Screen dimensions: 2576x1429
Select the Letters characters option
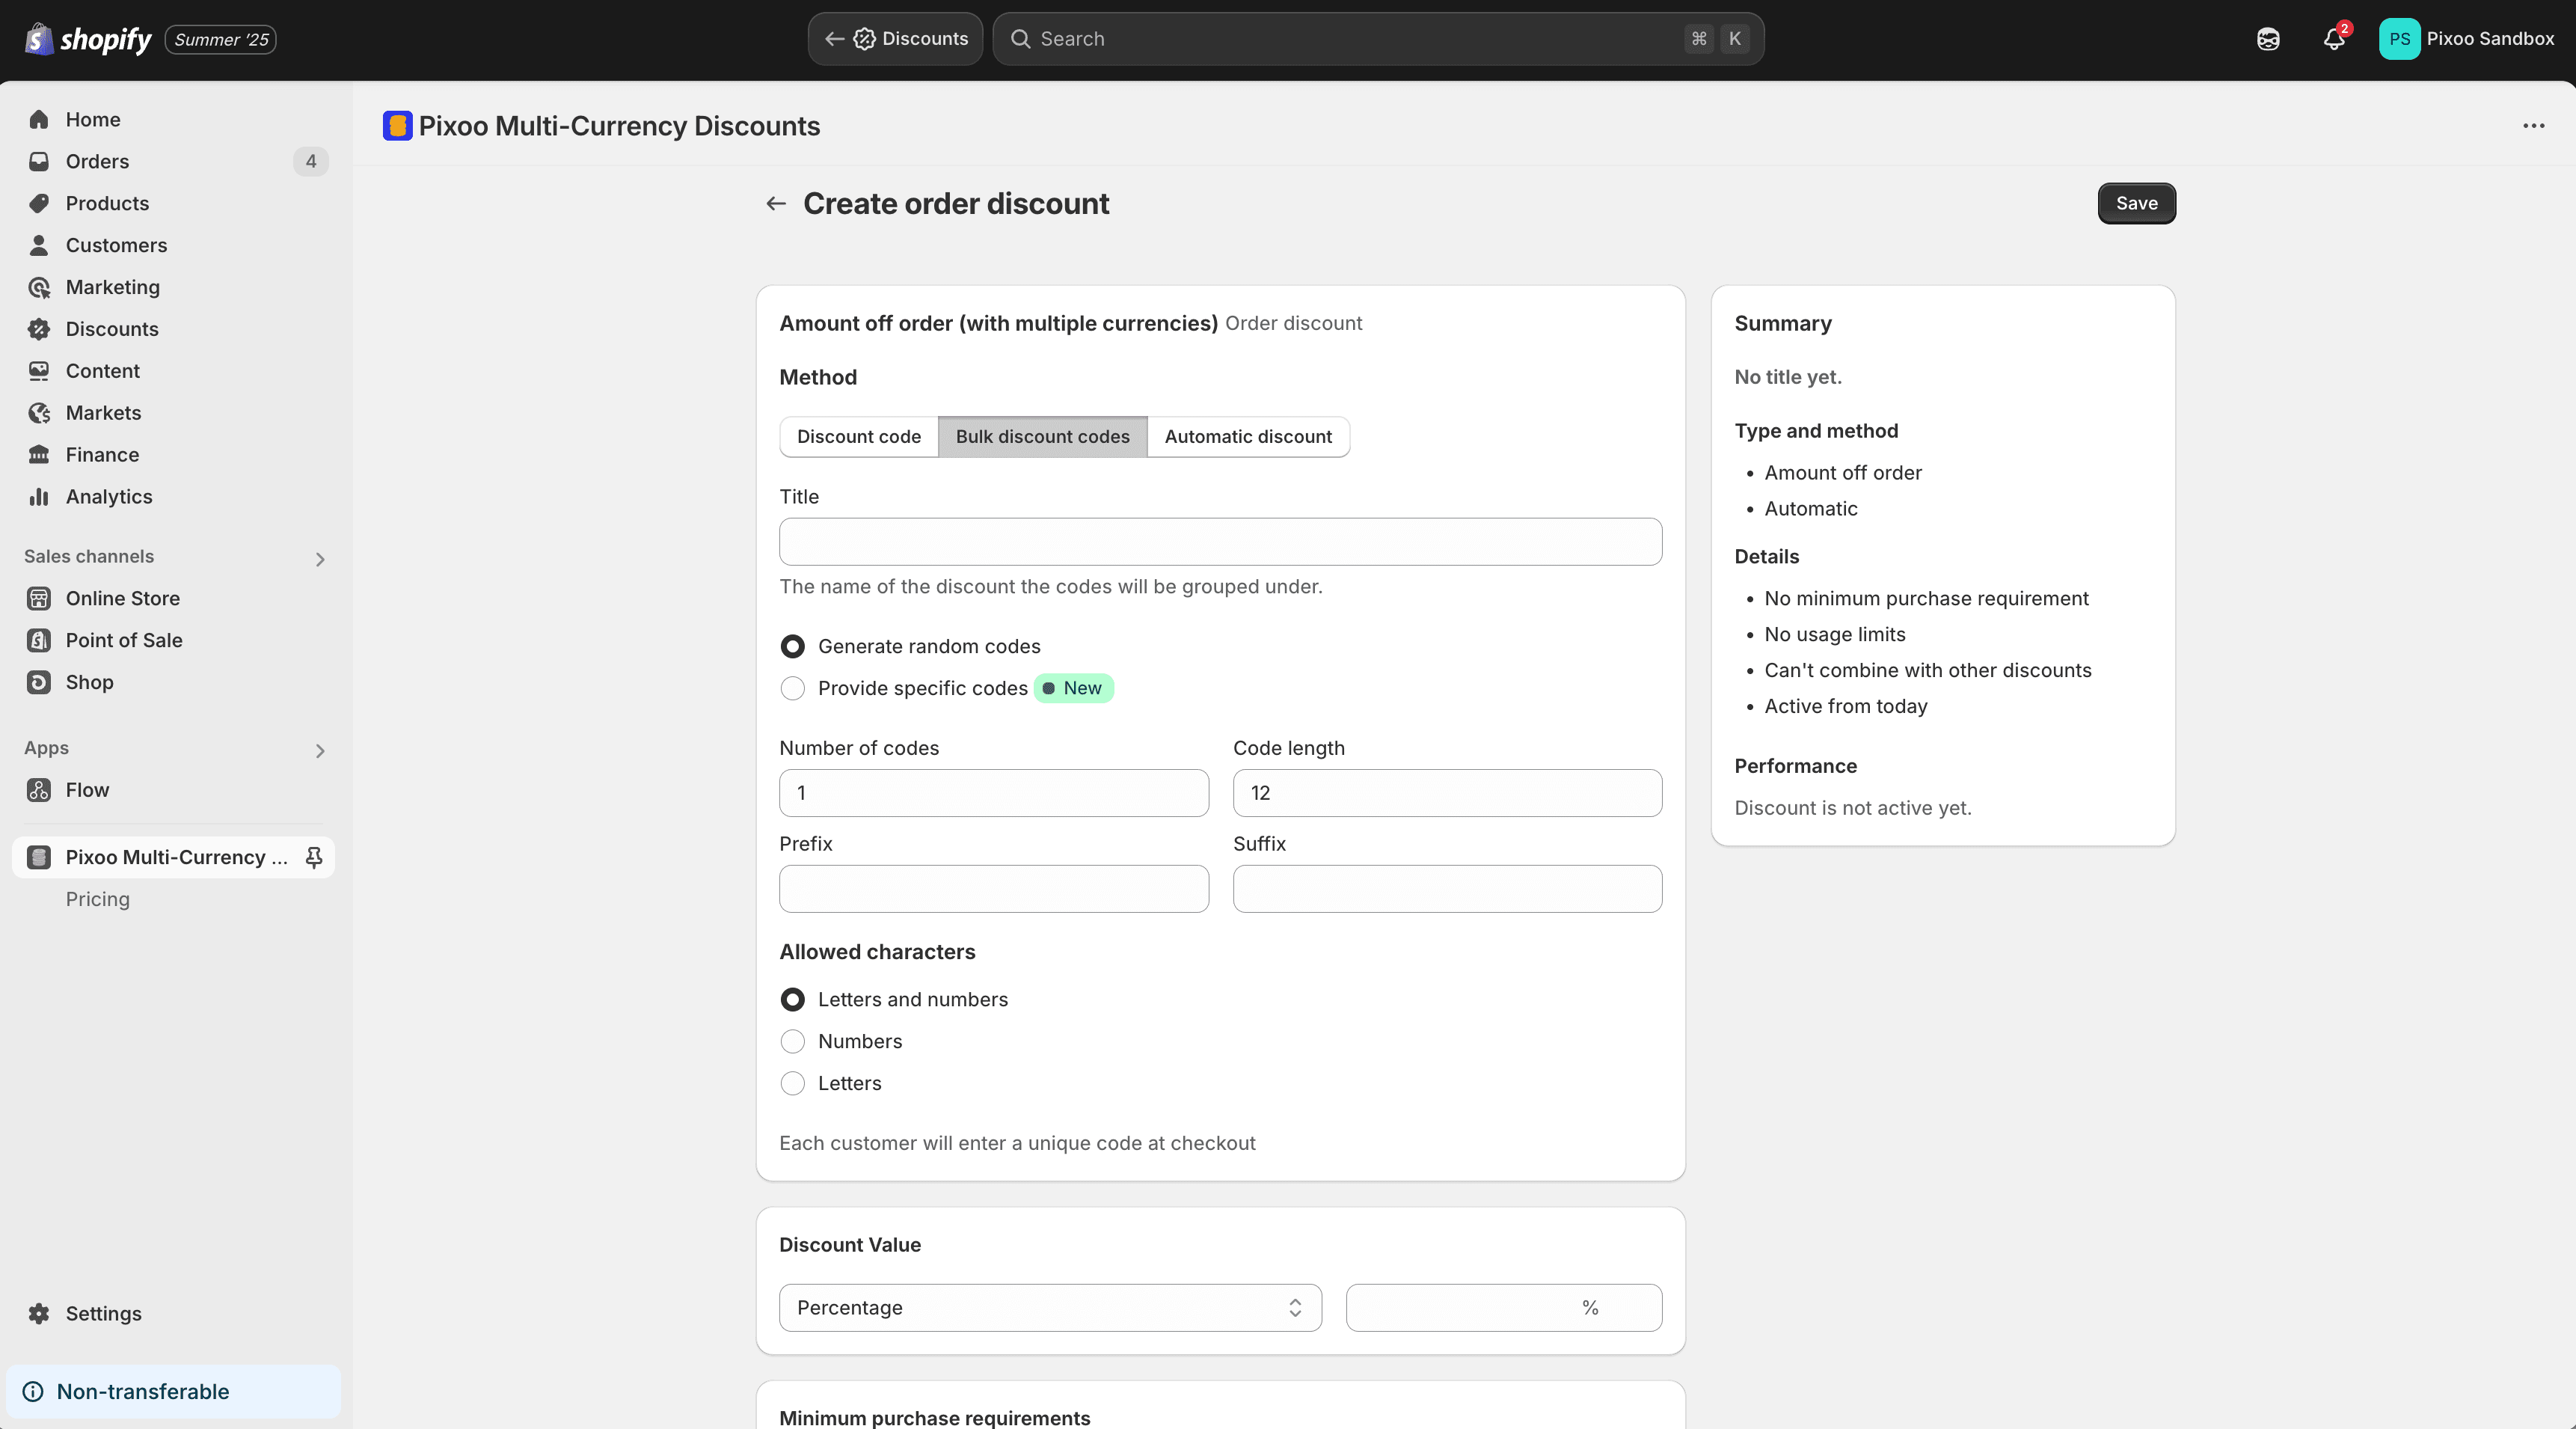coord(792,1084)
